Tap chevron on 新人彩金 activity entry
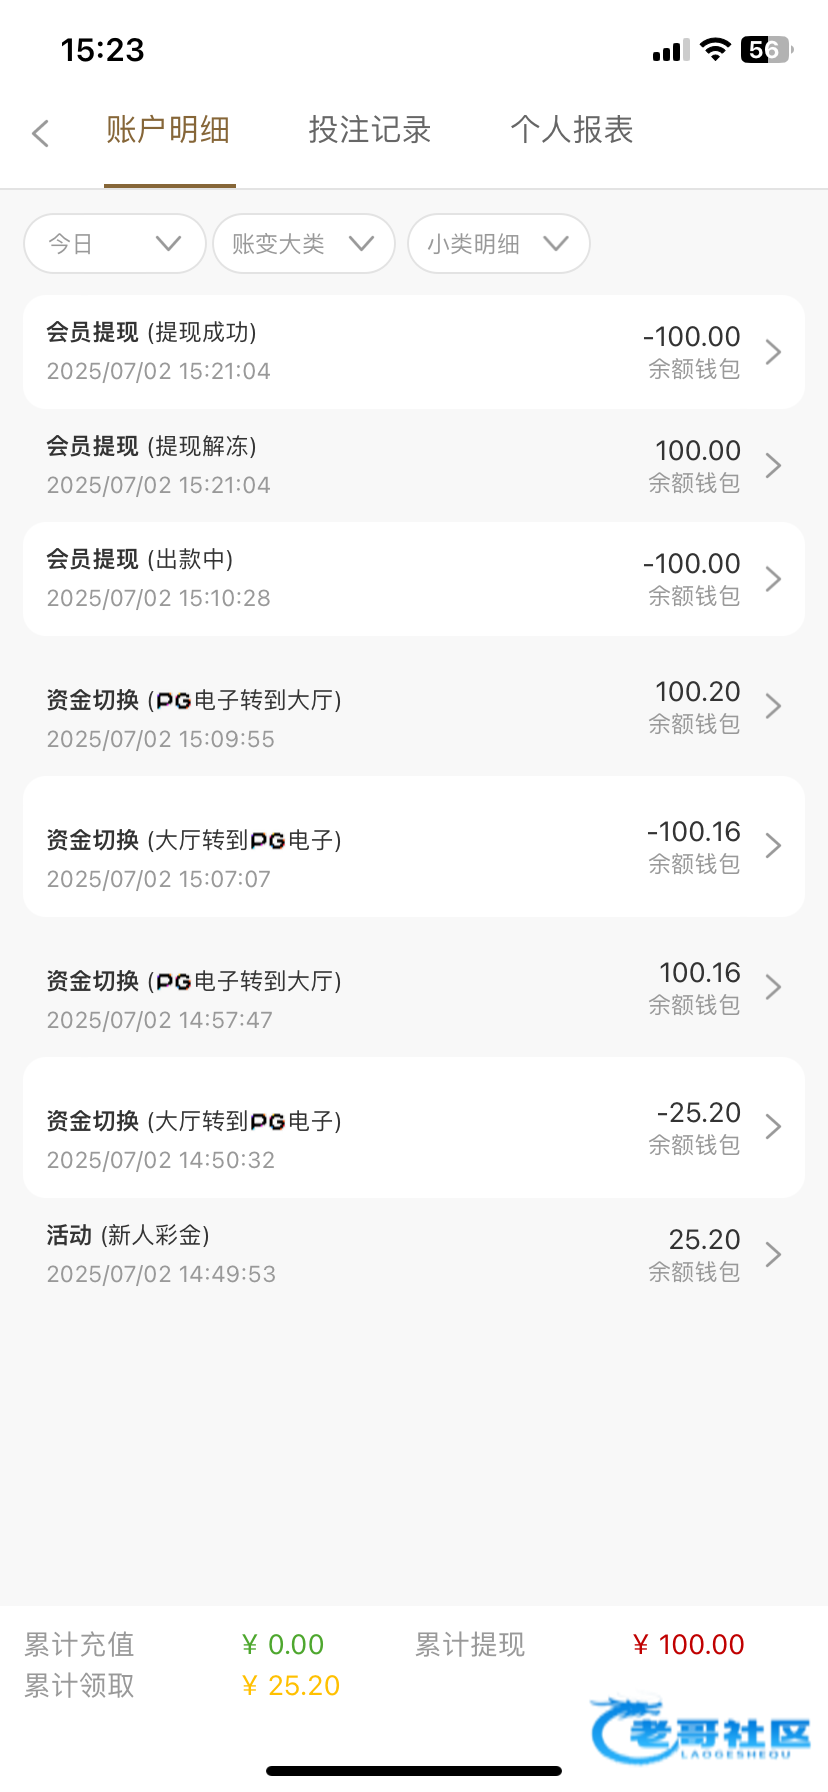Image resolution: width=828 pixels, height=1792 pixels. coord(772,1254)
